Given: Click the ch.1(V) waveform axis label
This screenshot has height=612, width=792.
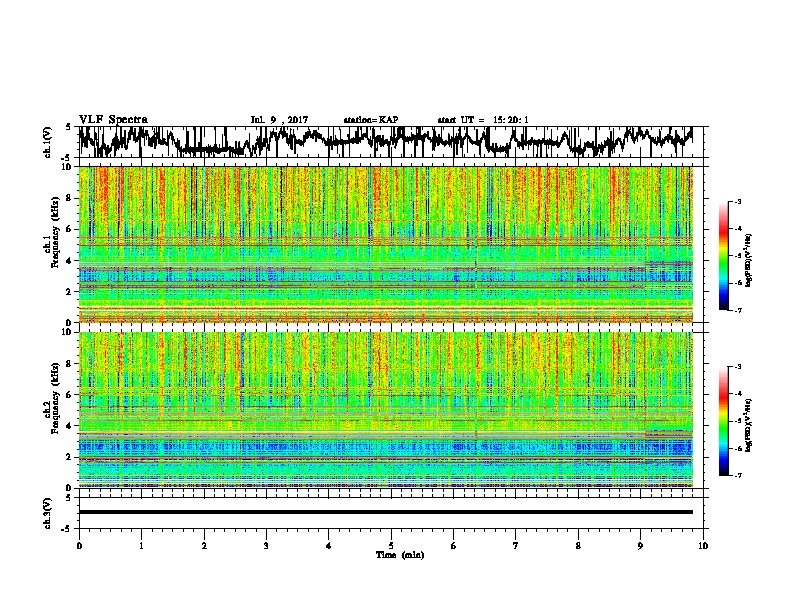Looking at the screenshot, I should click(x=47, y=142).
